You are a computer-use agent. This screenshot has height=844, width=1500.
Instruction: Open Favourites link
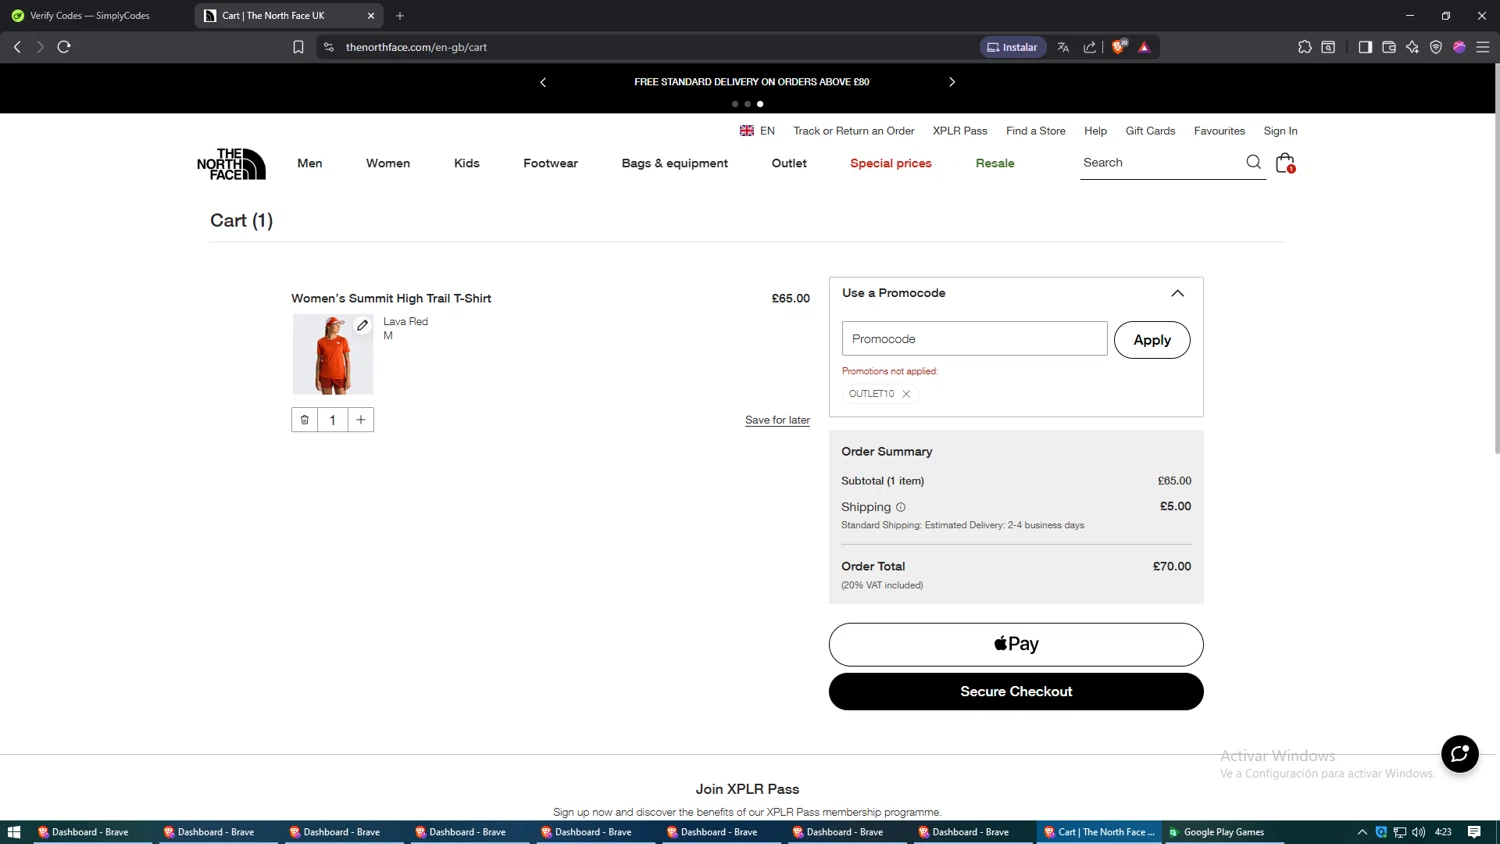tap(1219, 131)
